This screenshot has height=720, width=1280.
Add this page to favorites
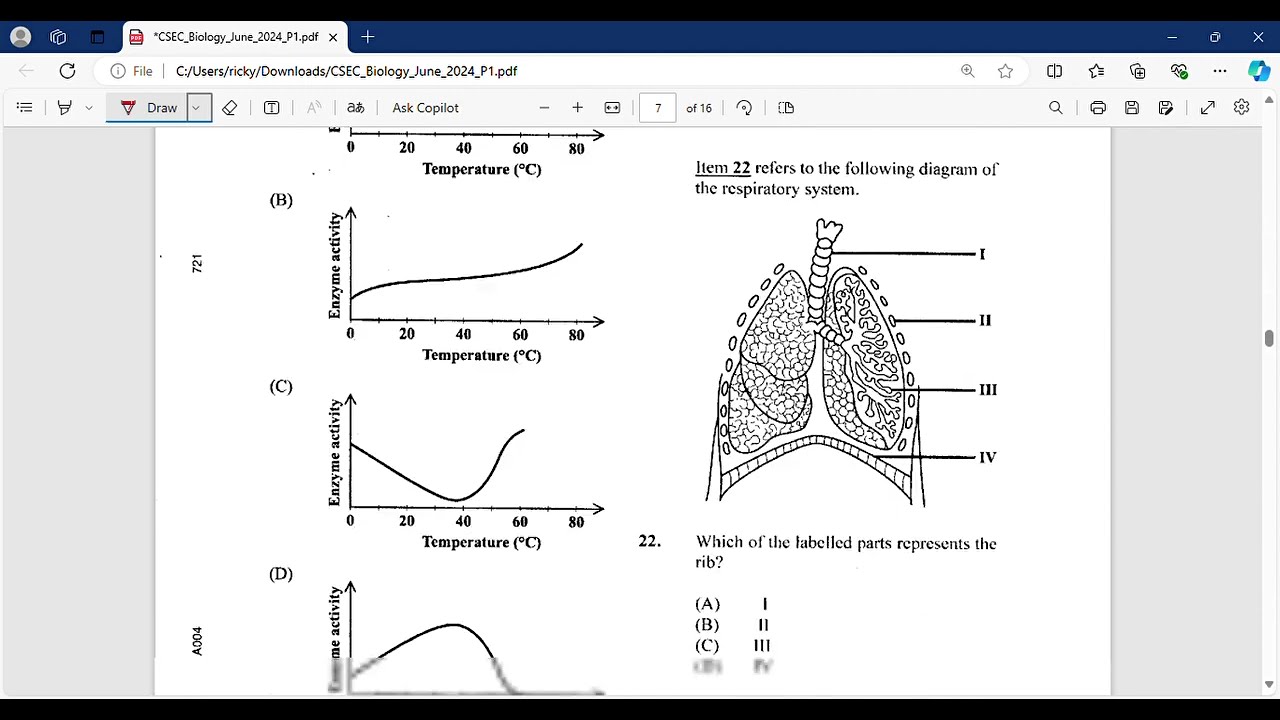(x=1005, y=71)
